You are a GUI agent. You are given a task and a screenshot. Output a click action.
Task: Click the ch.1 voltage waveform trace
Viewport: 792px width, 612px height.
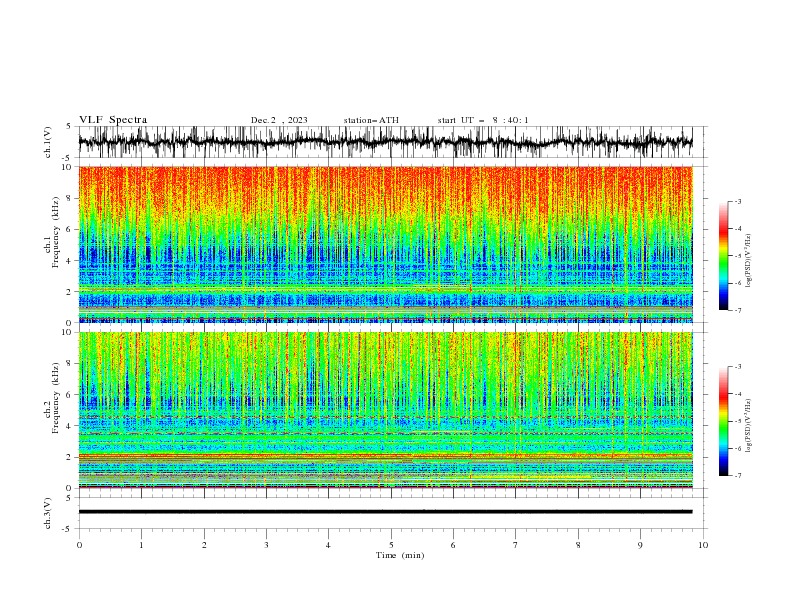tap(385, 142)
